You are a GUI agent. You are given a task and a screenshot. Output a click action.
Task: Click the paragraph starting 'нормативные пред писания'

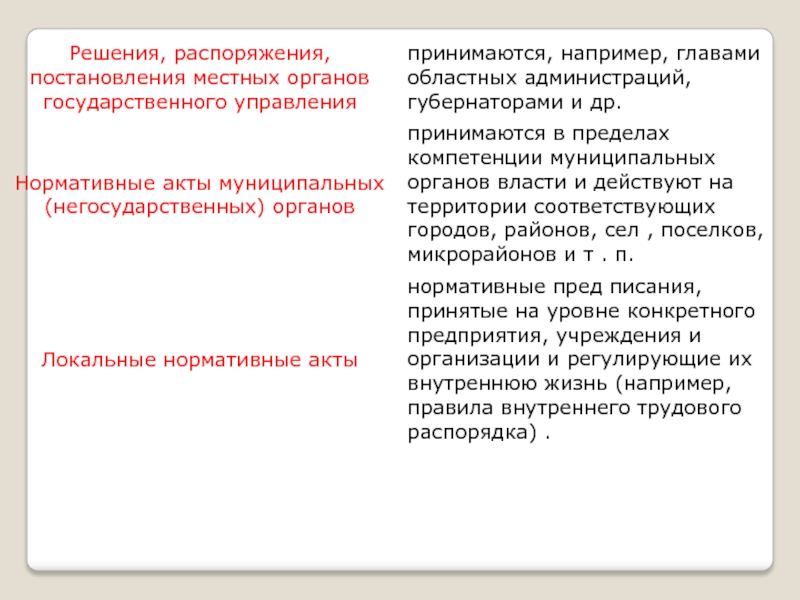pos(581,360)
